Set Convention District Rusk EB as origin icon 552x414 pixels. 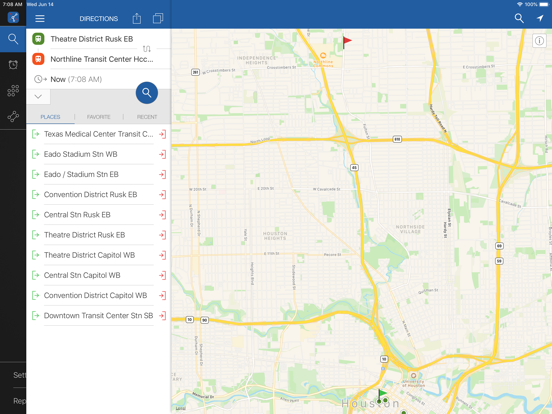coord(36,194)
